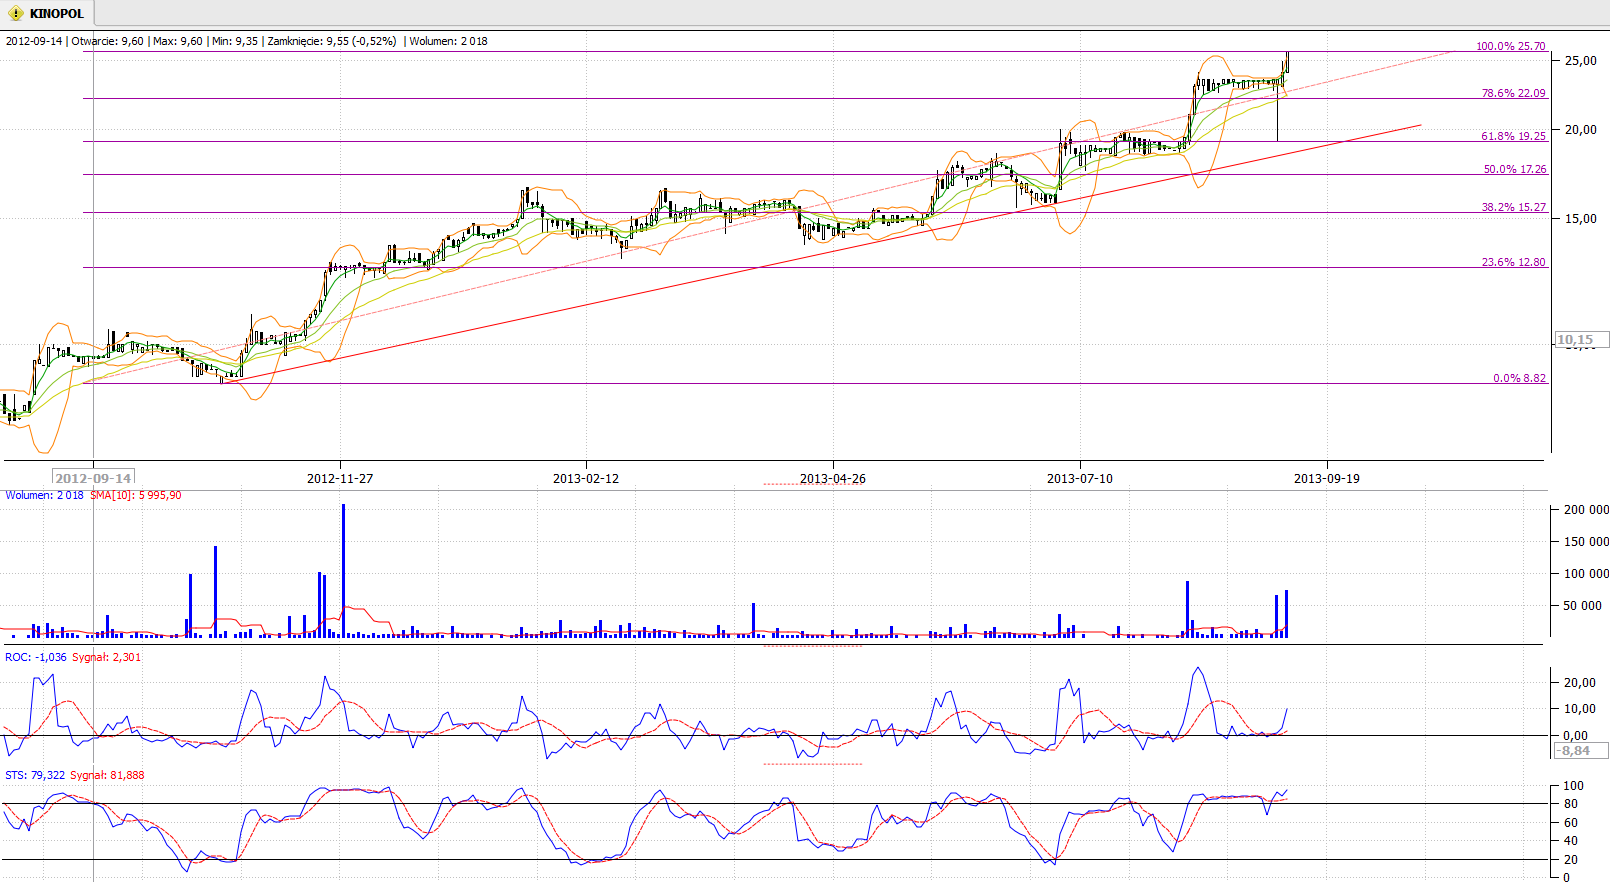The height and width of the screenshot is (889, 1610).
Task: Click the 2013-04-26 date axis label
Action: coord(833,478)
